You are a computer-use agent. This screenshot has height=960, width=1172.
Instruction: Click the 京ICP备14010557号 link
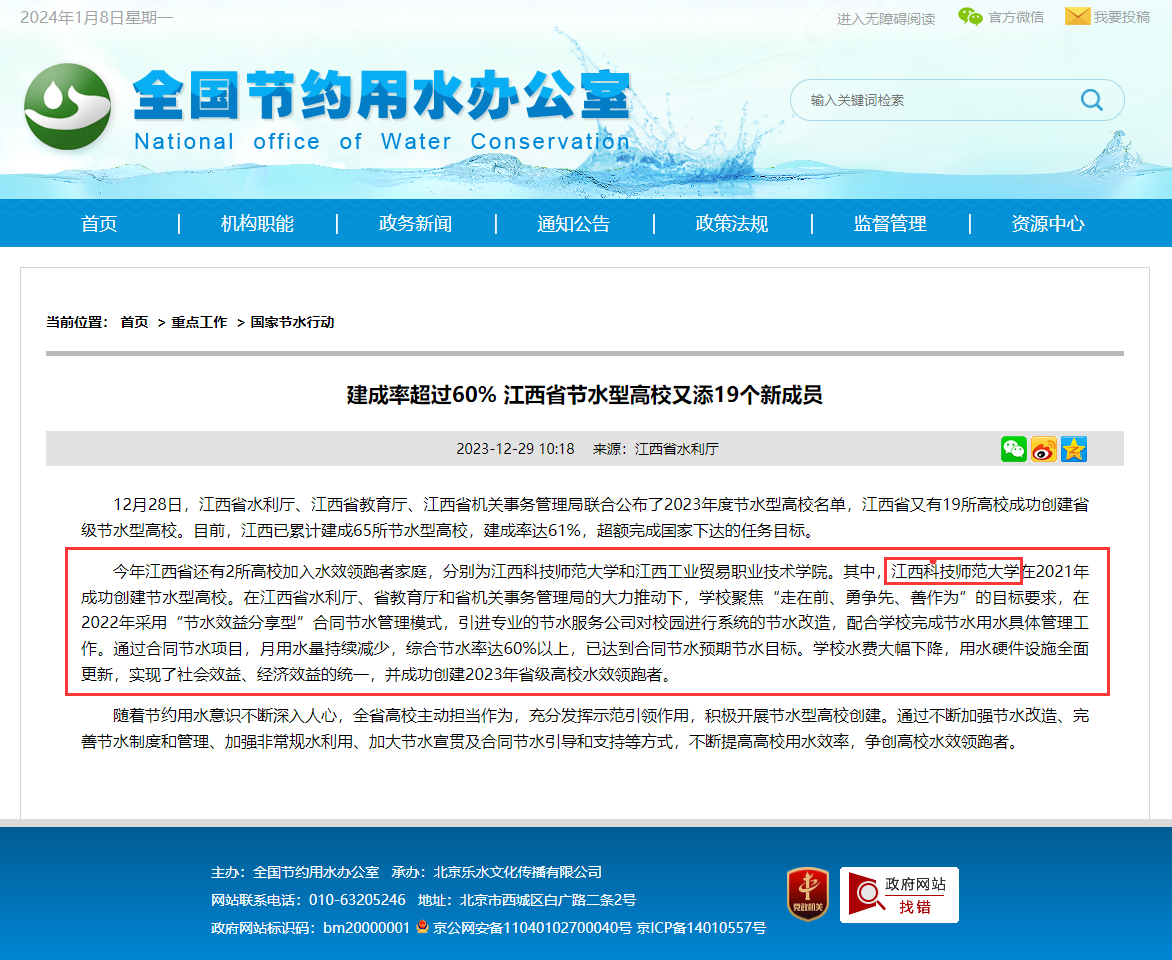[x=701, y=928]
